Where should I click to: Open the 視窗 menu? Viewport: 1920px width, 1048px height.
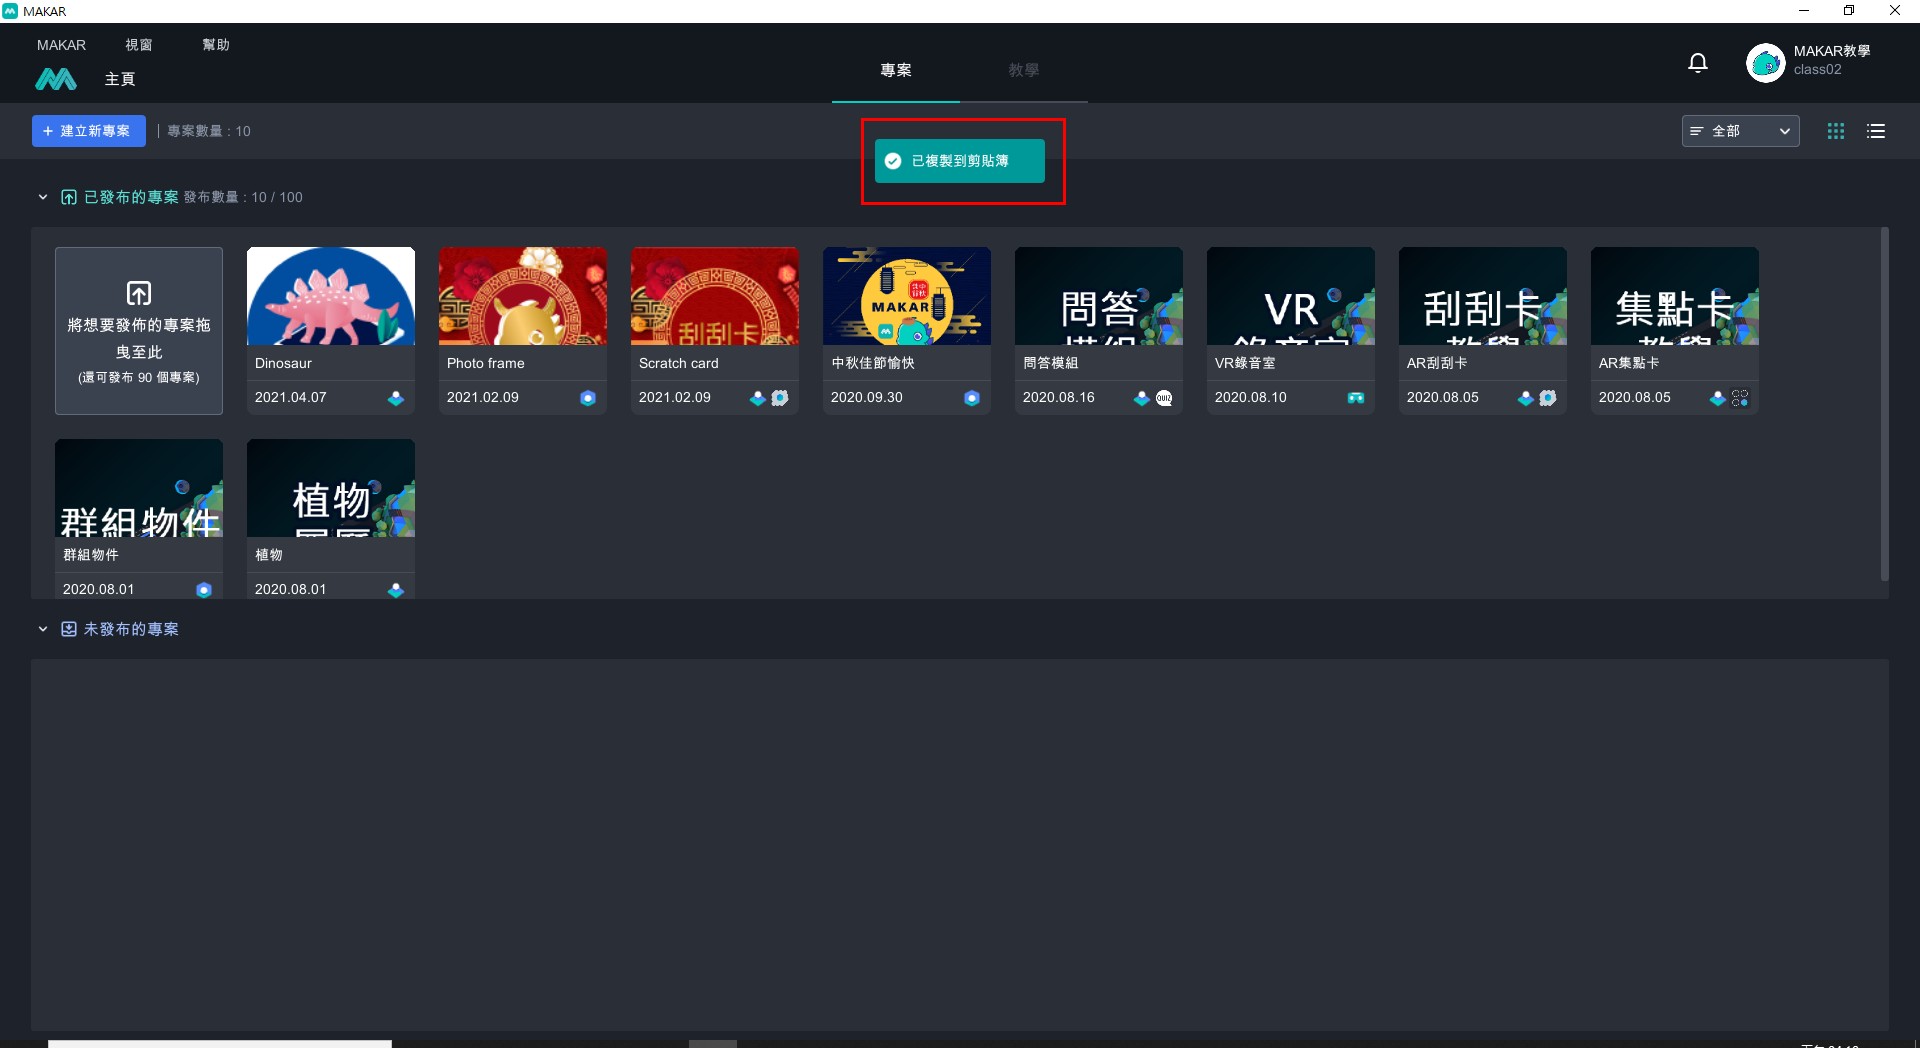pyautogui.click(x=139, y=45)
